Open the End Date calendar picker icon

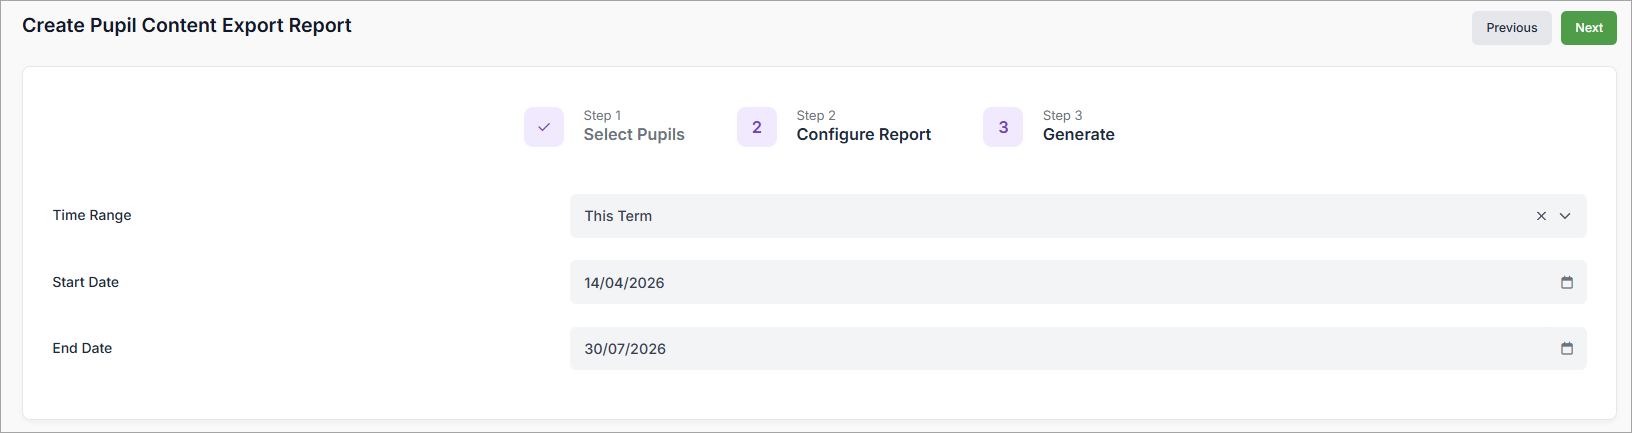pos(1567,349)
